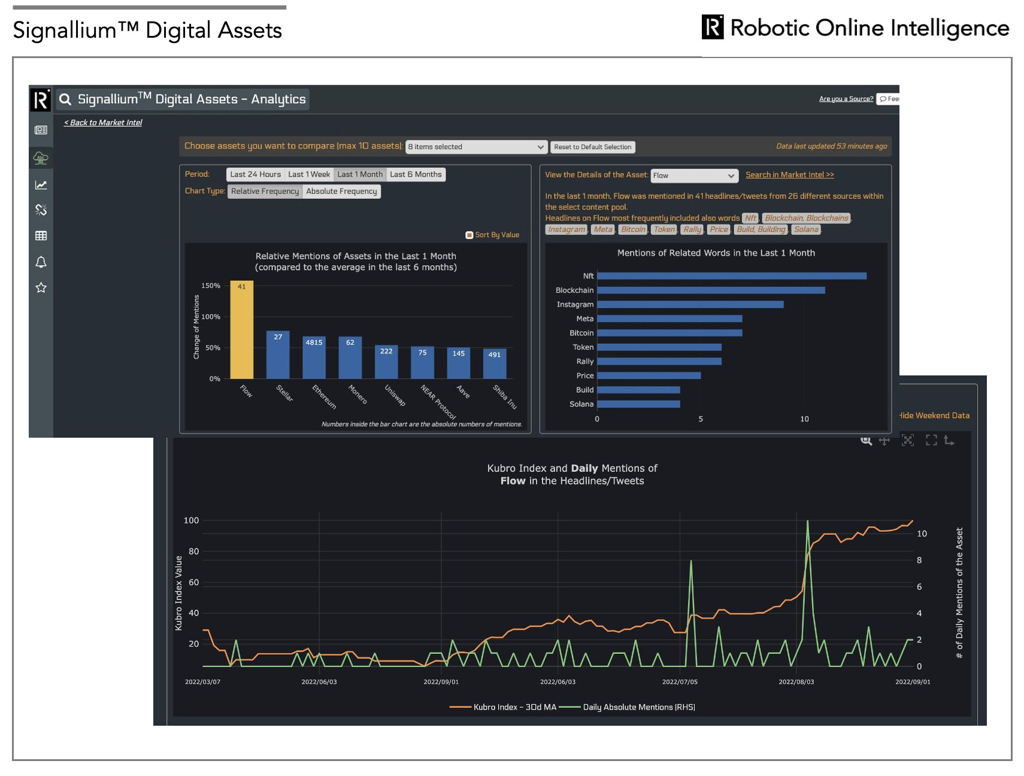Click the yellow Flow bar in chart

pyautogui.click(x=242, y=330)
